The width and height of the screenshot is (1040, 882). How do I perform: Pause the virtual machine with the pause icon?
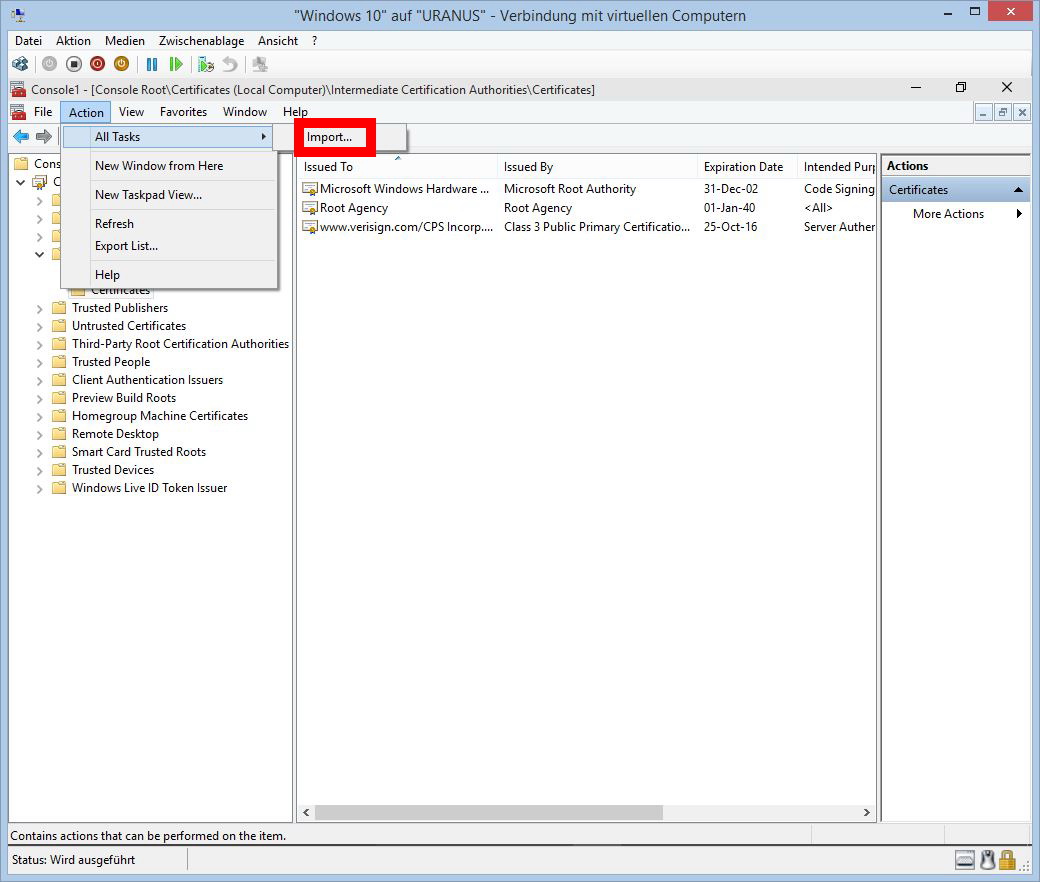click(x=152, y=64)
